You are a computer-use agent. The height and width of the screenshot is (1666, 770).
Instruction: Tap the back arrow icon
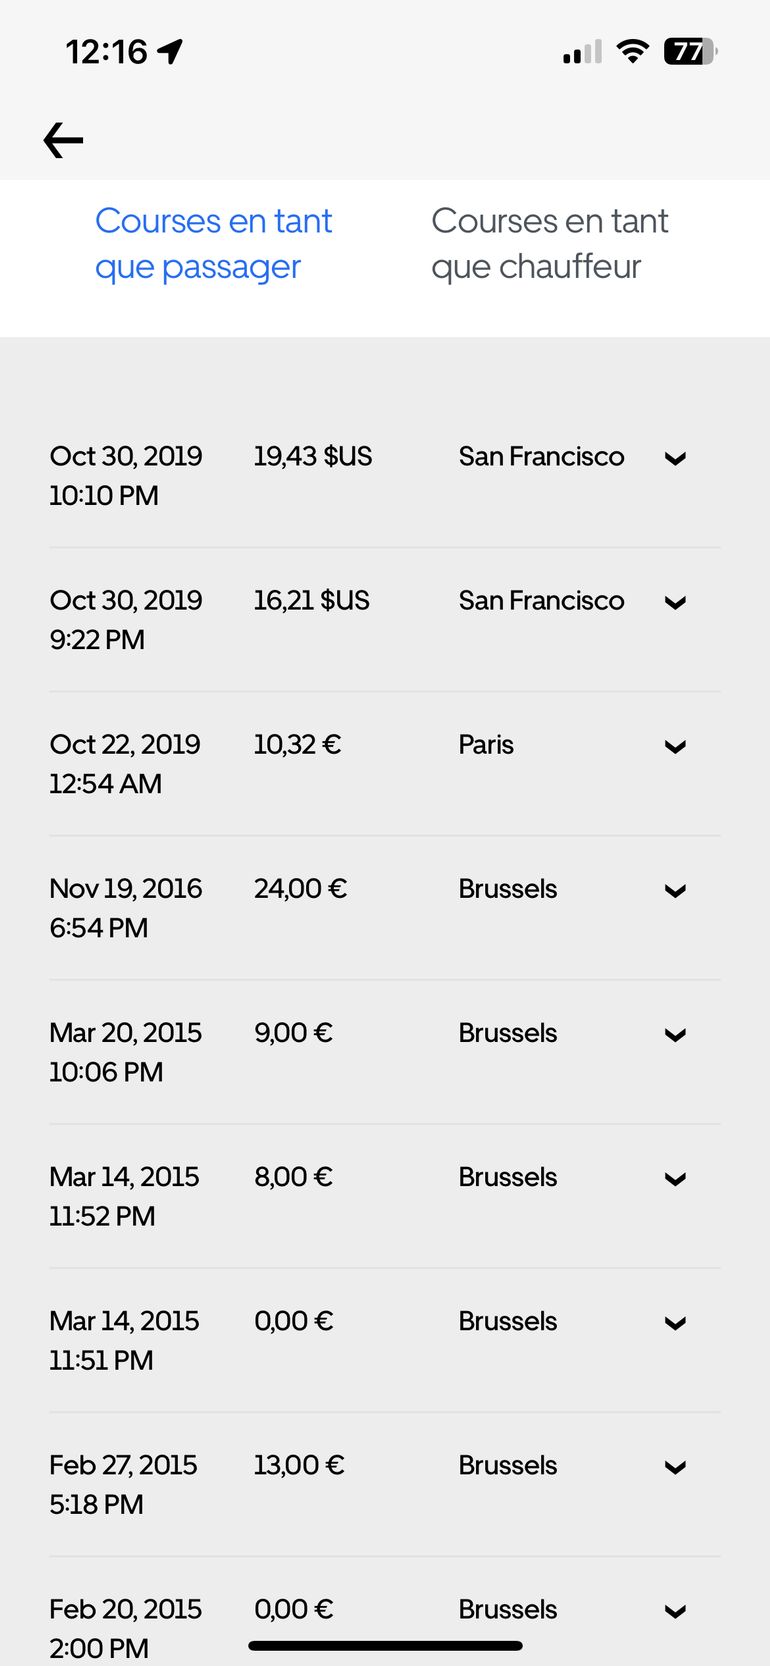point(63,141)
